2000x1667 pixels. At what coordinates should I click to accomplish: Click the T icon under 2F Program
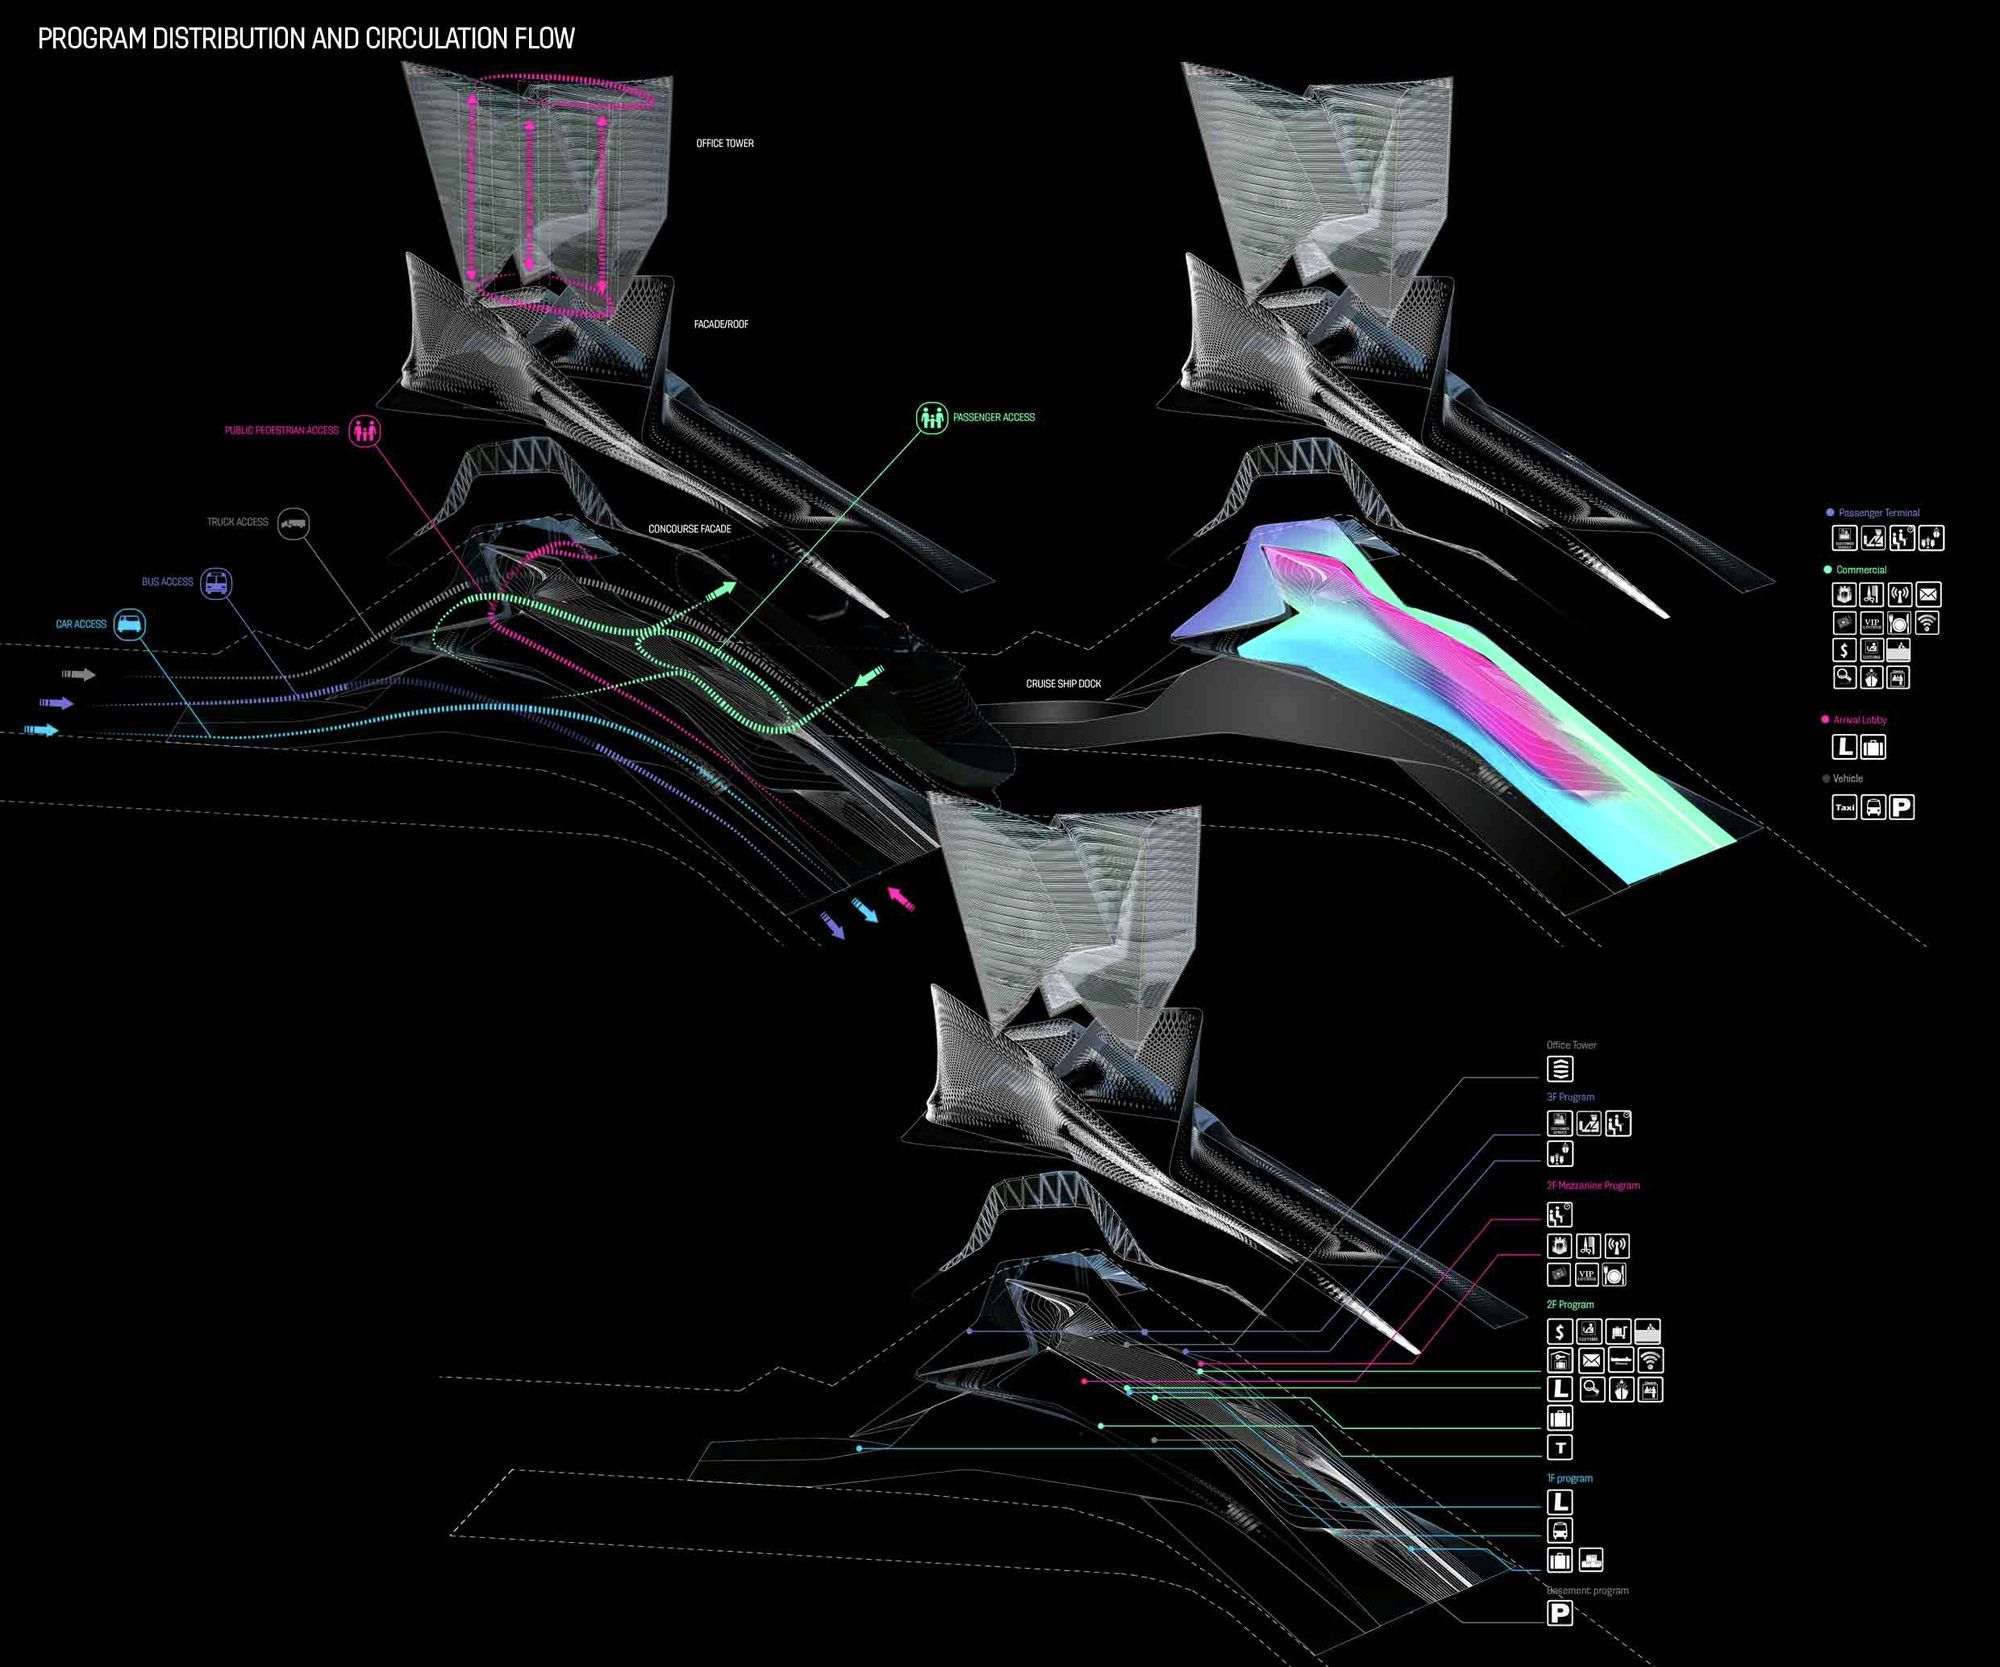click(x=1559, y=1447)
